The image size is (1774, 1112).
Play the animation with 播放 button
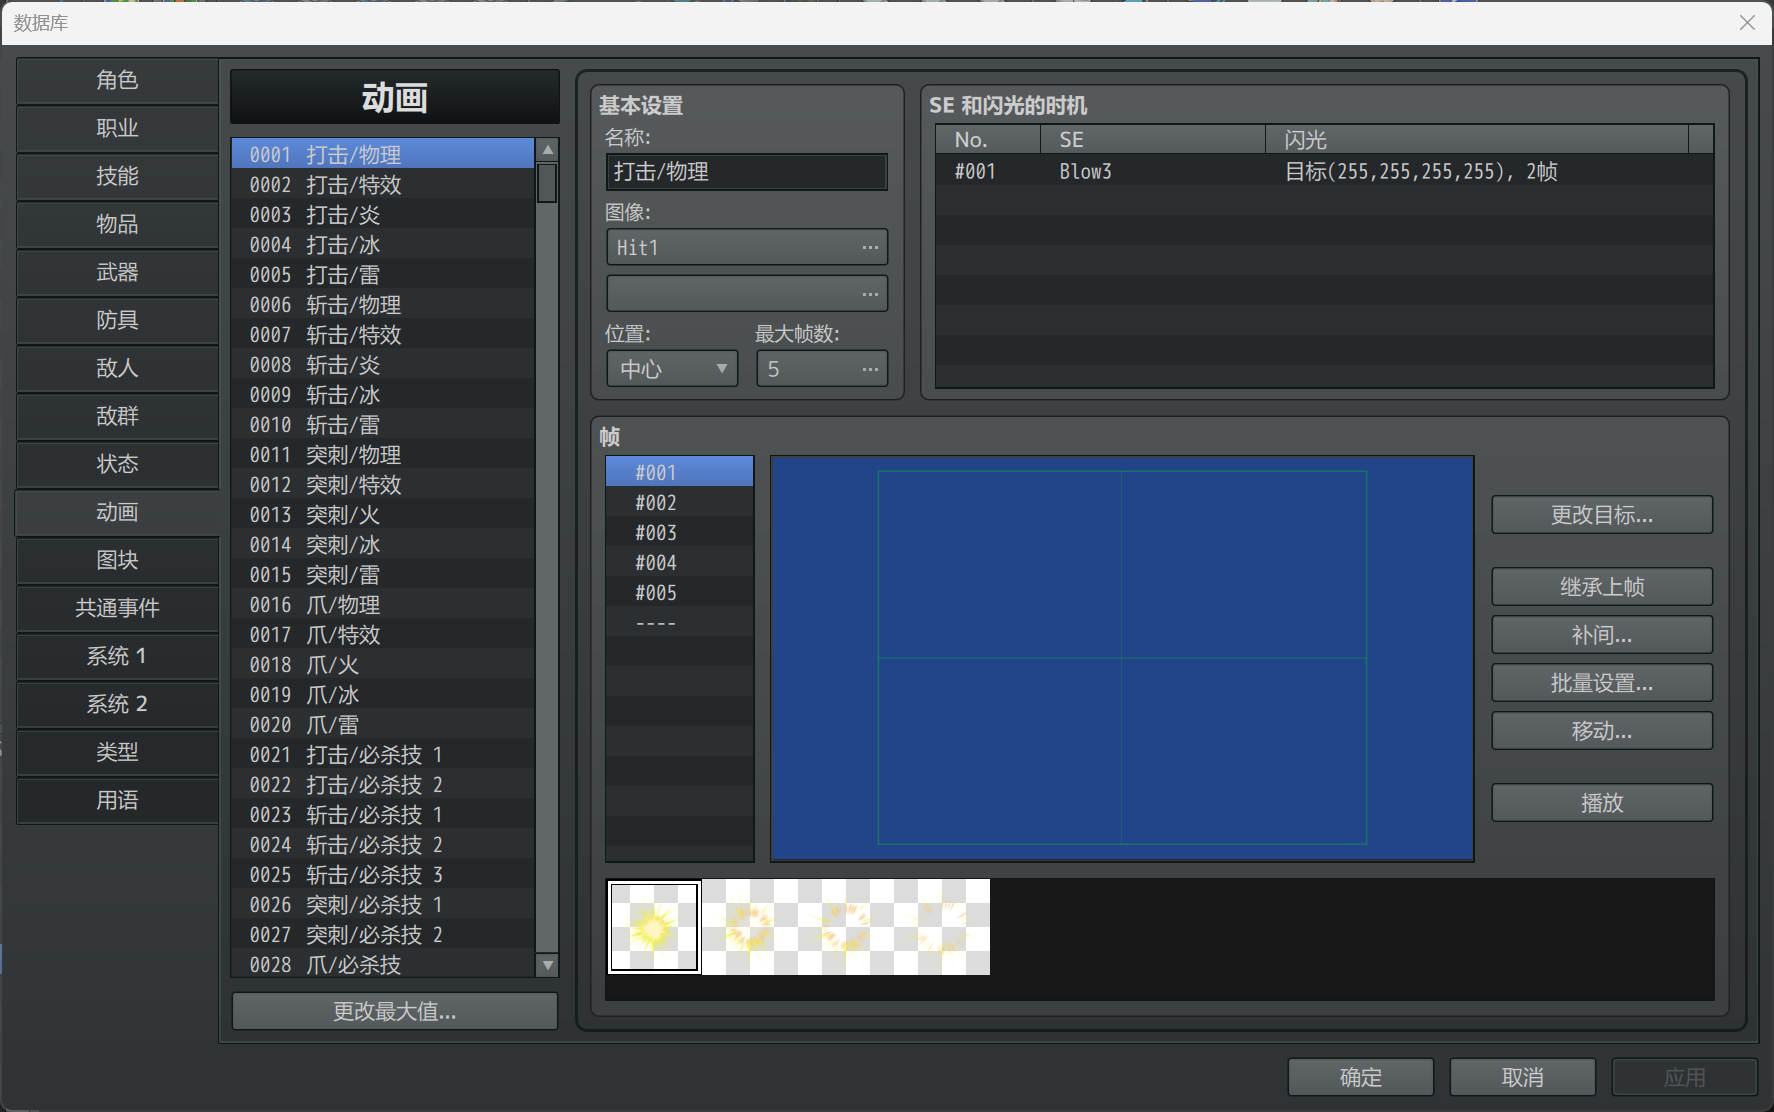tap(1602, 803)
